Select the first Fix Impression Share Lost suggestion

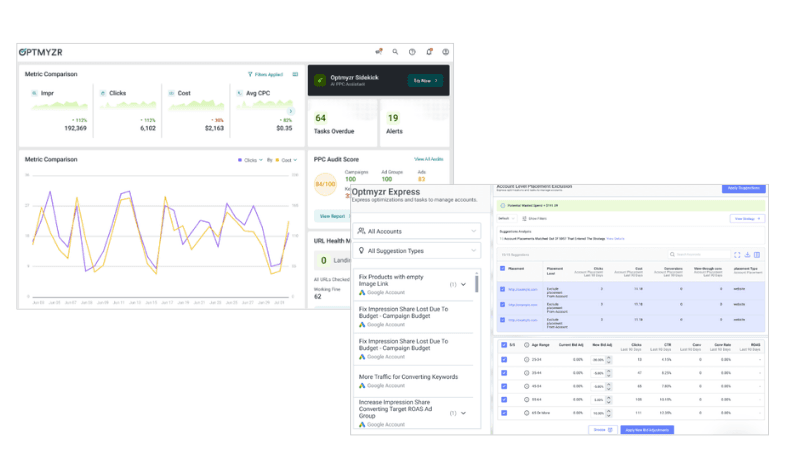click(x=414, y=316)
